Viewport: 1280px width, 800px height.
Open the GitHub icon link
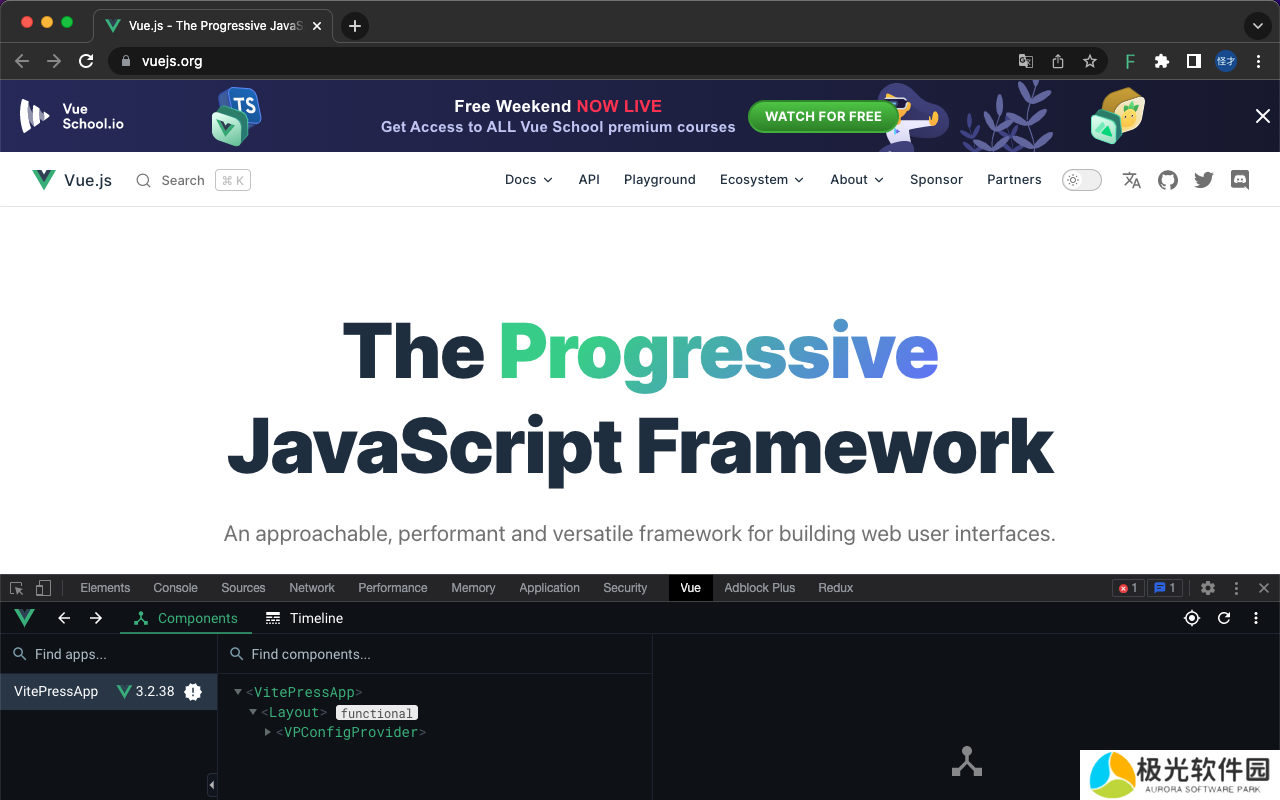[1168, 180]
